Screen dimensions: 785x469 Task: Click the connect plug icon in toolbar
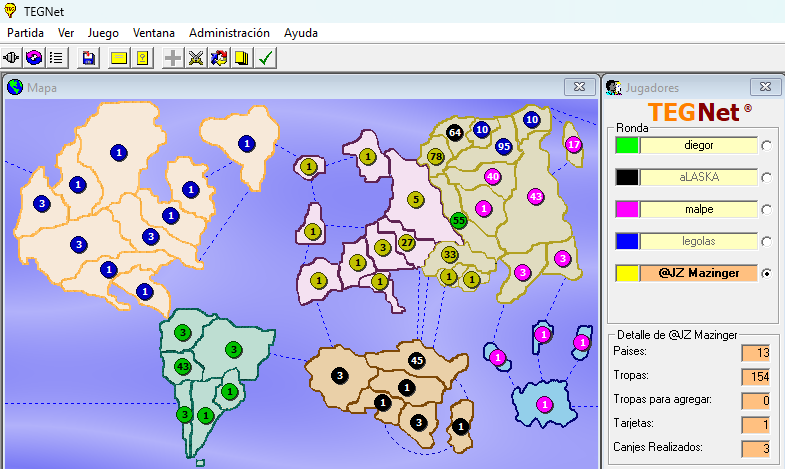pos(13,58)
